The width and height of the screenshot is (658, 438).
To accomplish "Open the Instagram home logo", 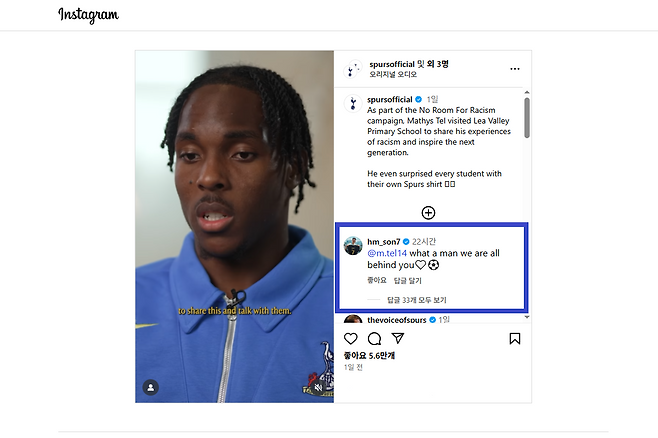I will [x=89, y=15].
